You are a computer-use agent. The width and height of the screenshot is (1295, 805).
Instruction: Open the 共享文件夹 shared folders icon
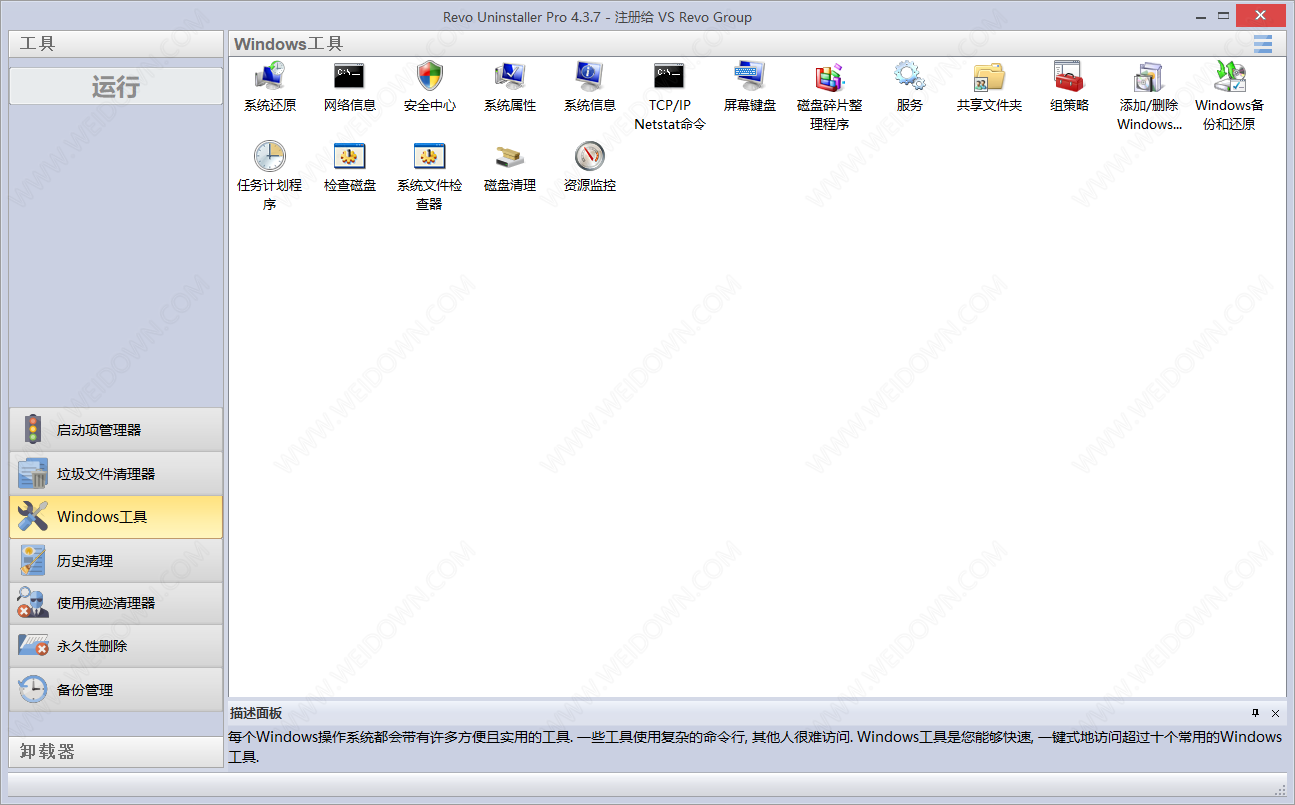pyautogui.click(x=989, y=77)
